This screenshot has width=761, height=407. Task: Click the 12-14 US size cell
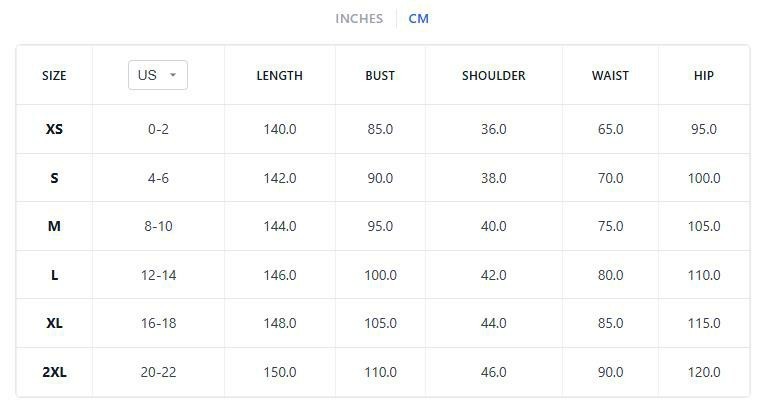point(158,275)
